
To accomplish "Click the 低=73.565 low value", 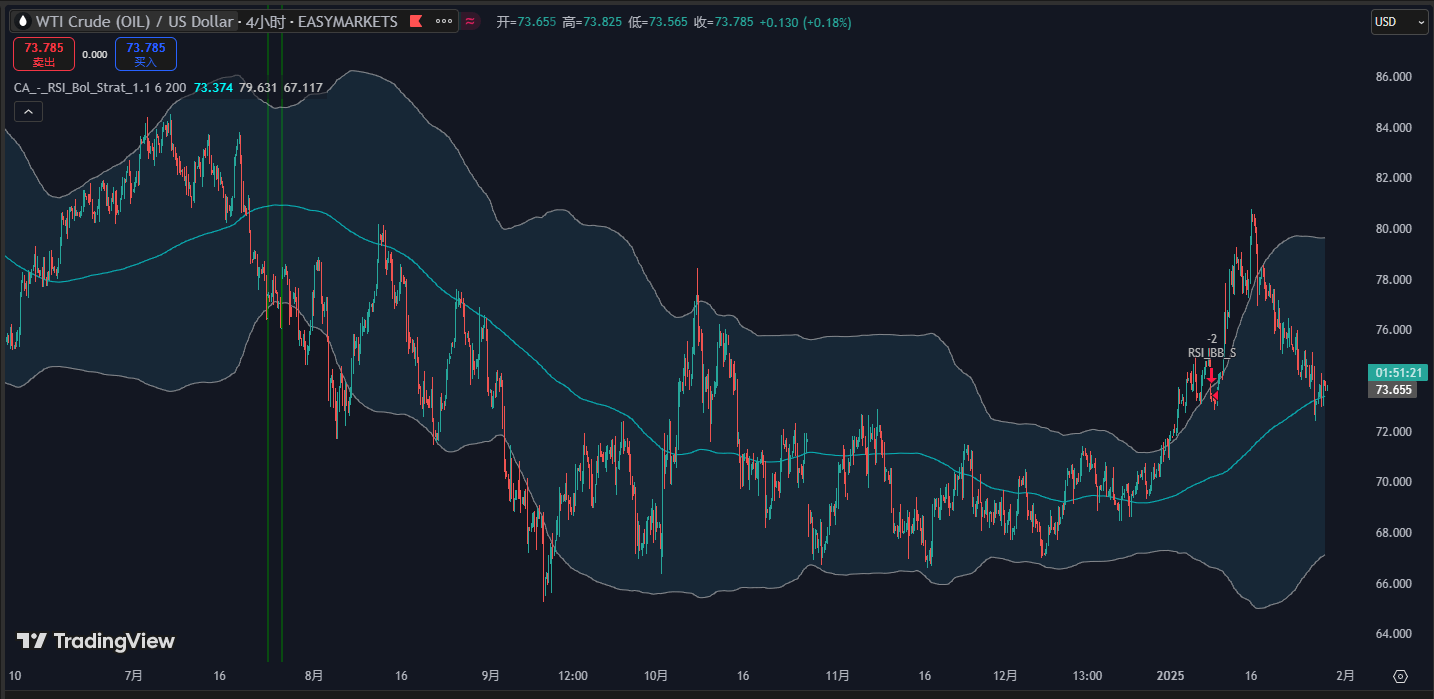I will (658, 22).
